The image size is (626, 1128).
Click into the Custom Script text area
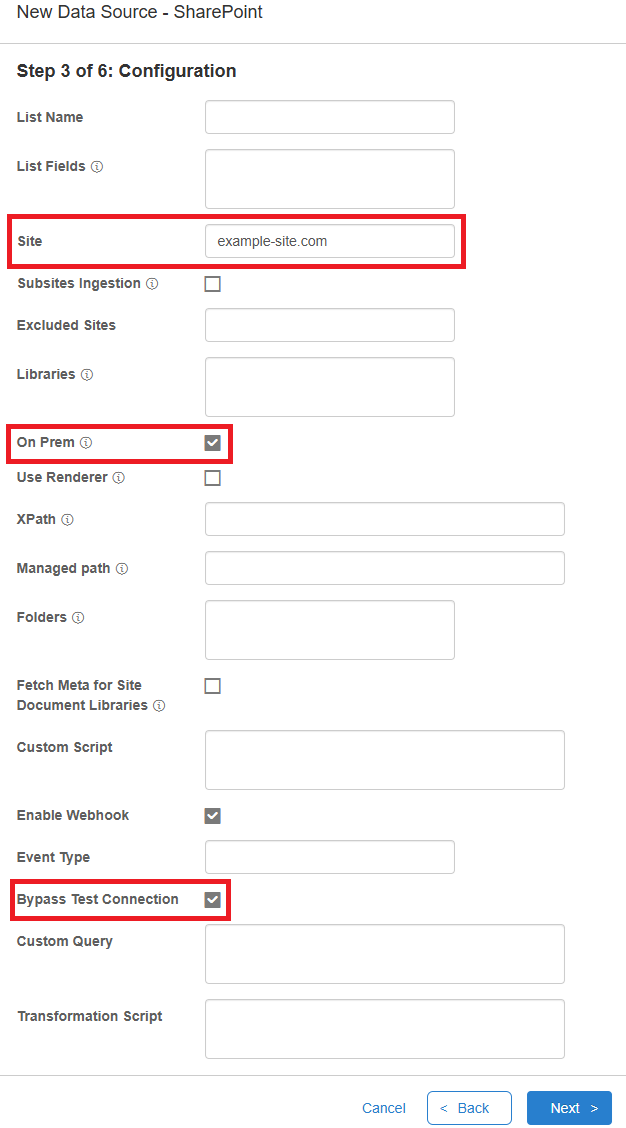click(385, 760)
